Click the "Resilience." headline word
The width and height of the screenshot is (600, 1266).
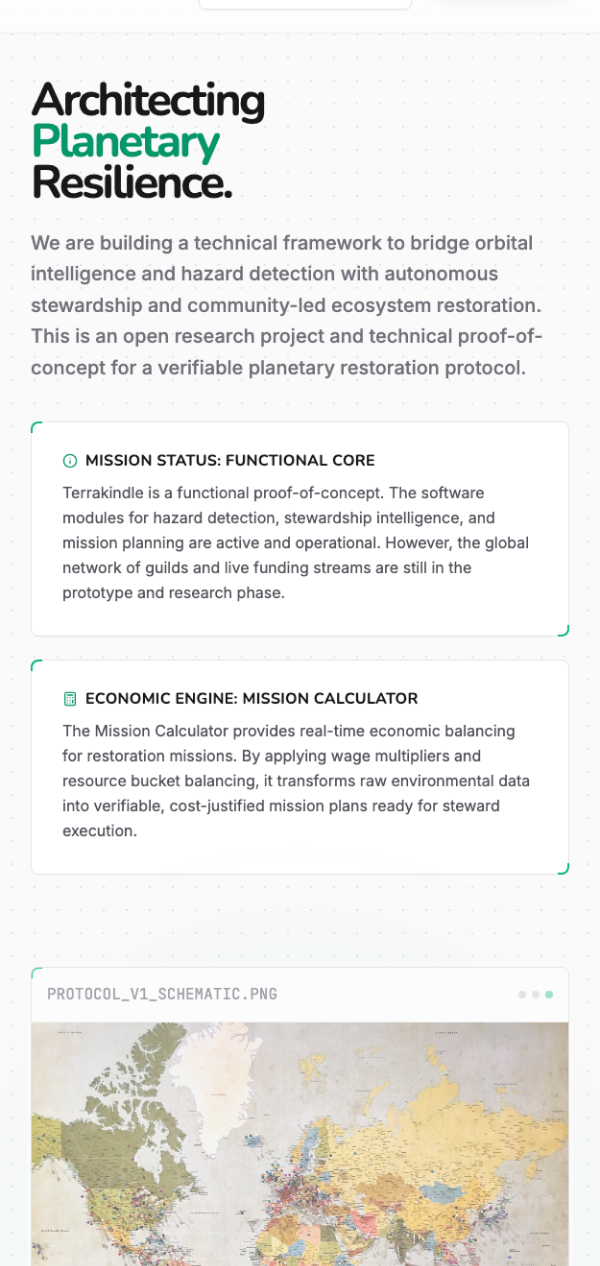pyautogui.click(x=132, y=183)
